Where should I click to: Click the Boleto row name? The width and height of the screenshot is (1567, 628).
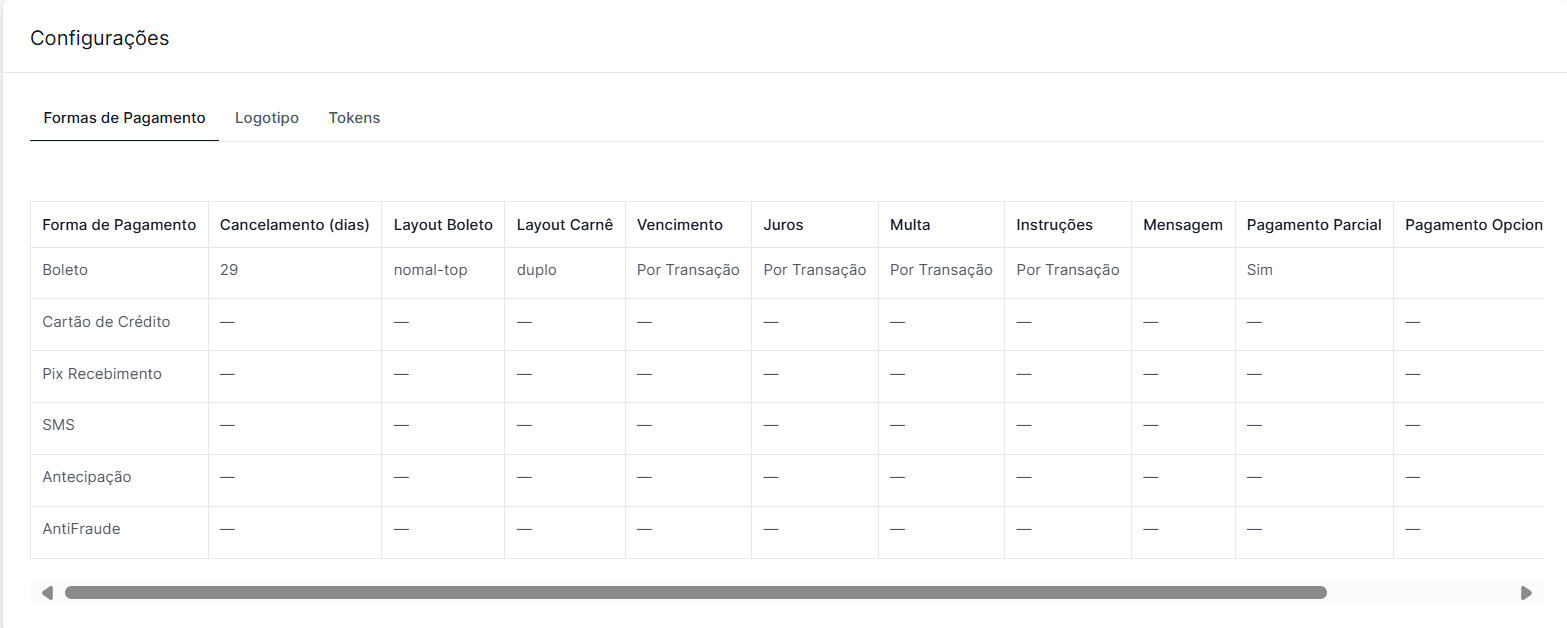tap(65, 270)
